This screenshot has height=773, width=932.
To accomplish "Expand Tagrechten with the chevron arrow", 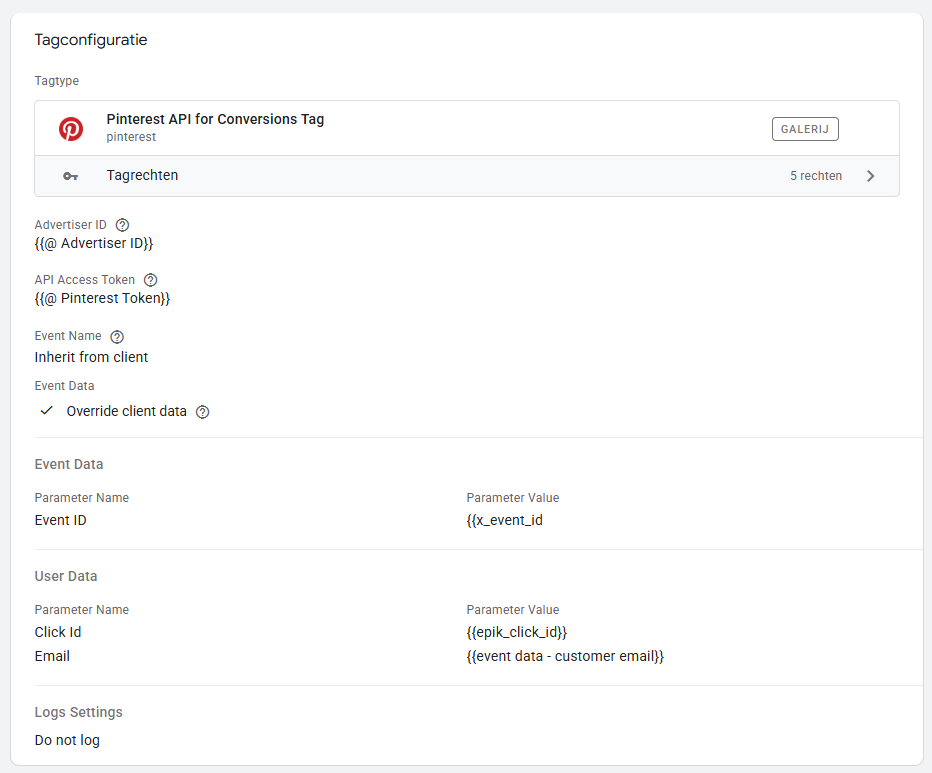I will [870, 176].
